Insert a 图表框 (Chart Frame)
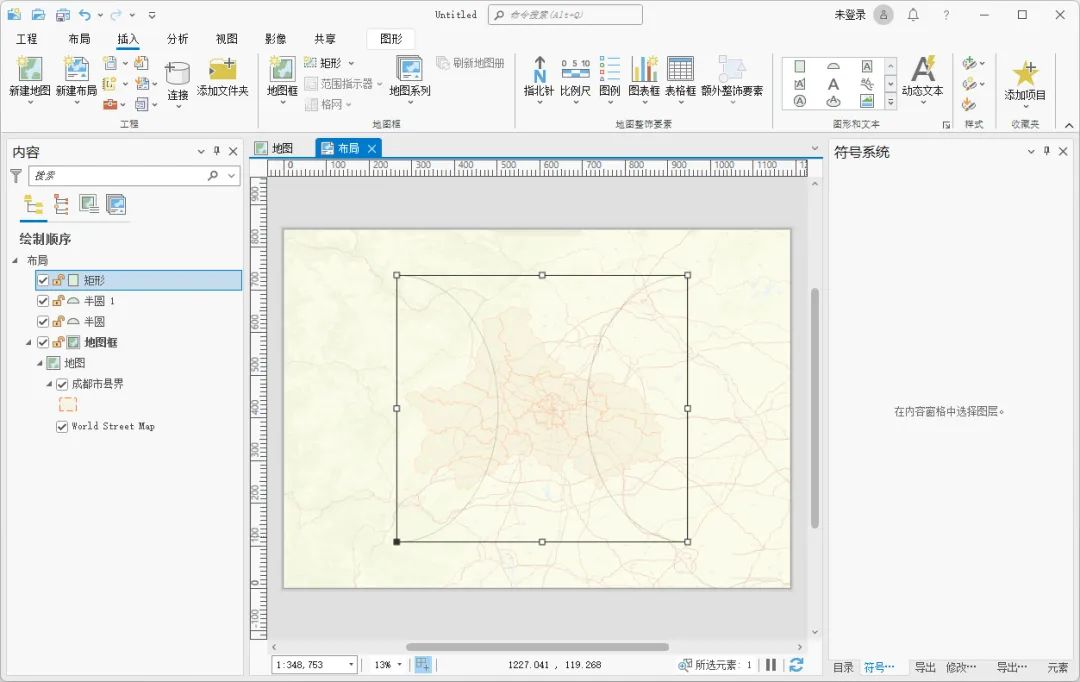The width and height of the screenshot is (1080, 682). click(x=644, y=70)
